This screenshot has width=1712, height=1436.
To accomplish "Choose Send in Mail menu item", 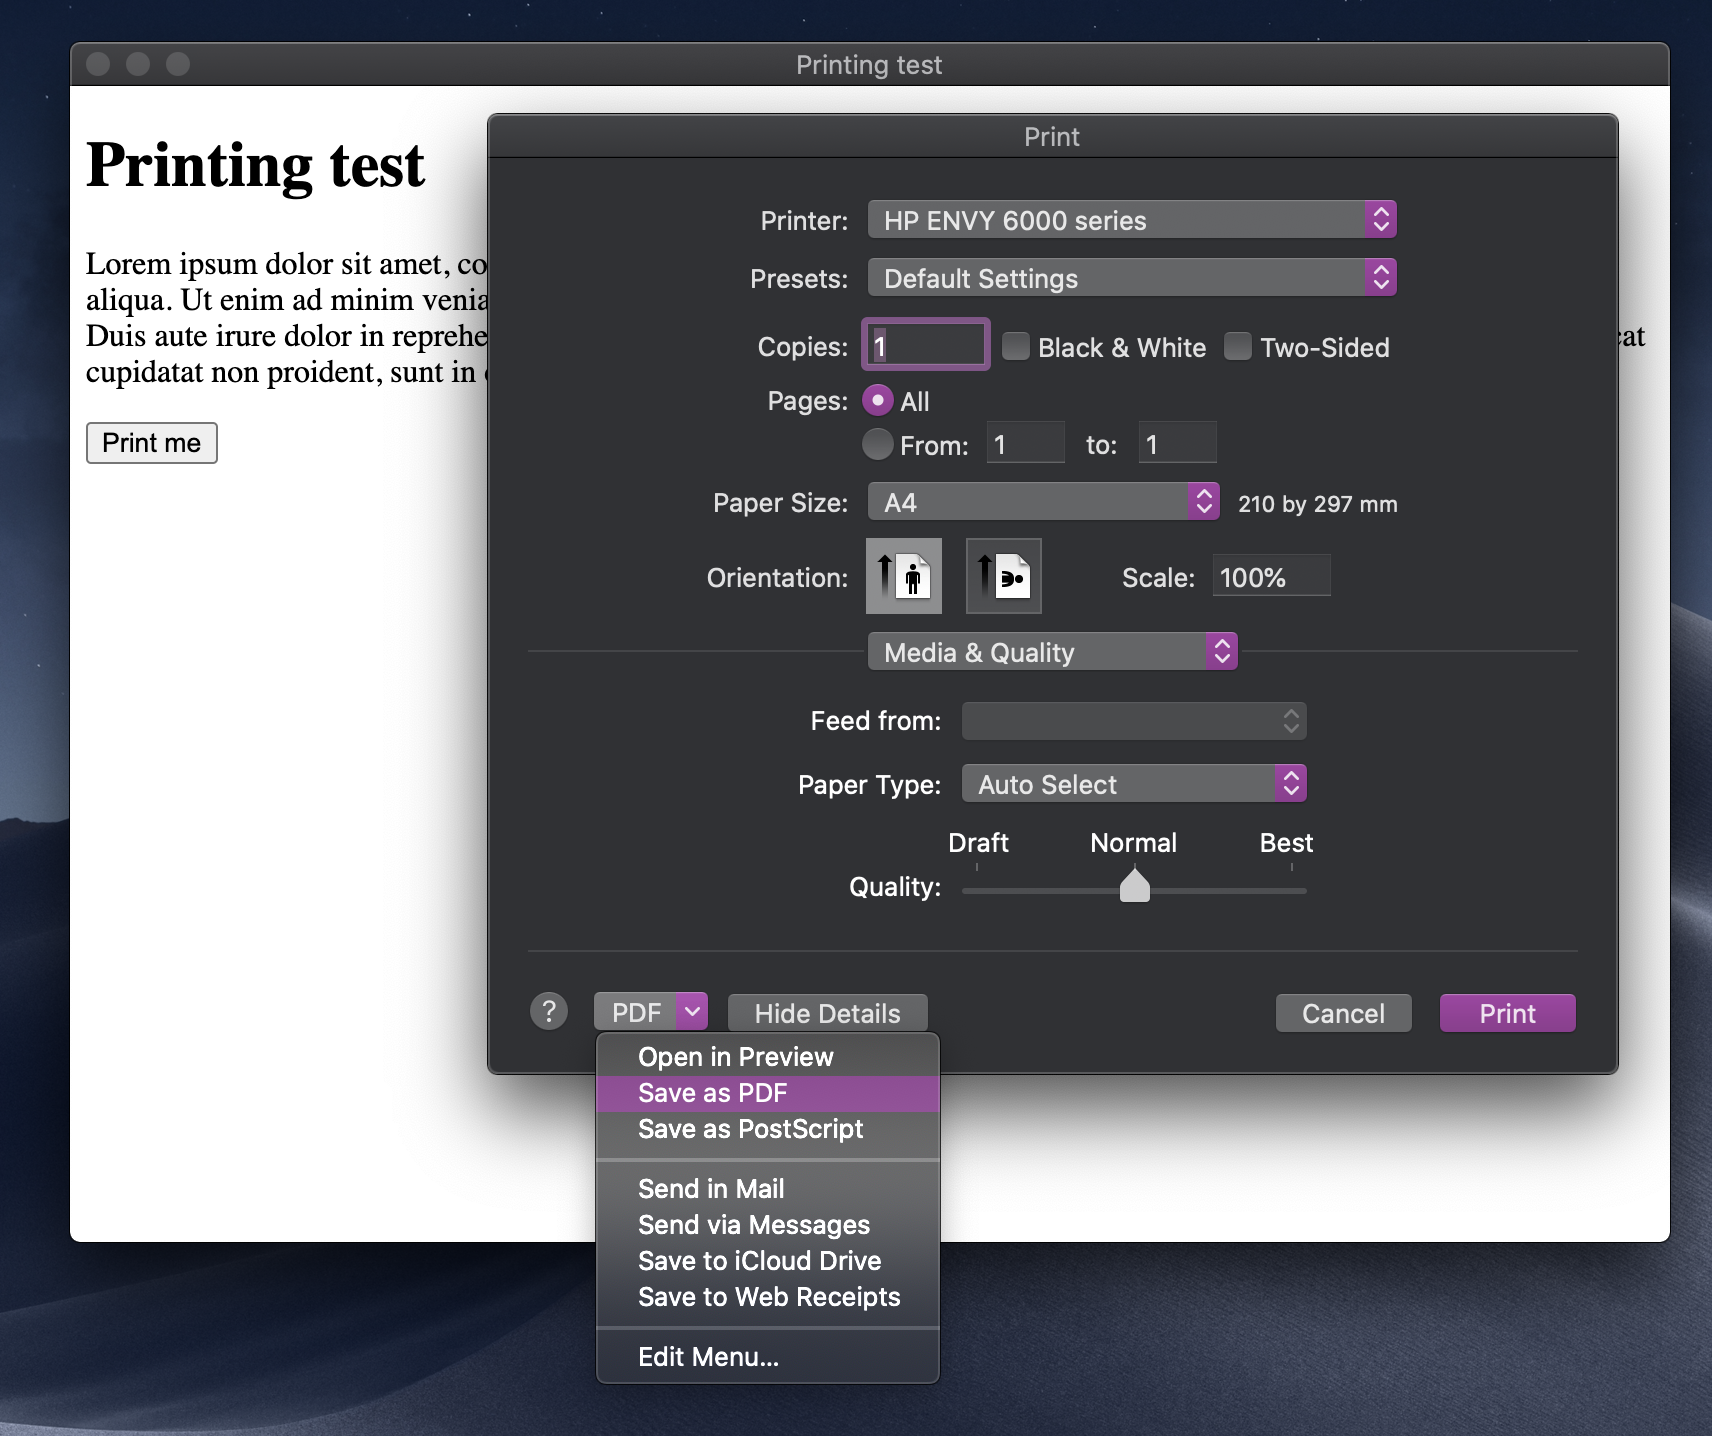I will click(x=768, y=1189).
